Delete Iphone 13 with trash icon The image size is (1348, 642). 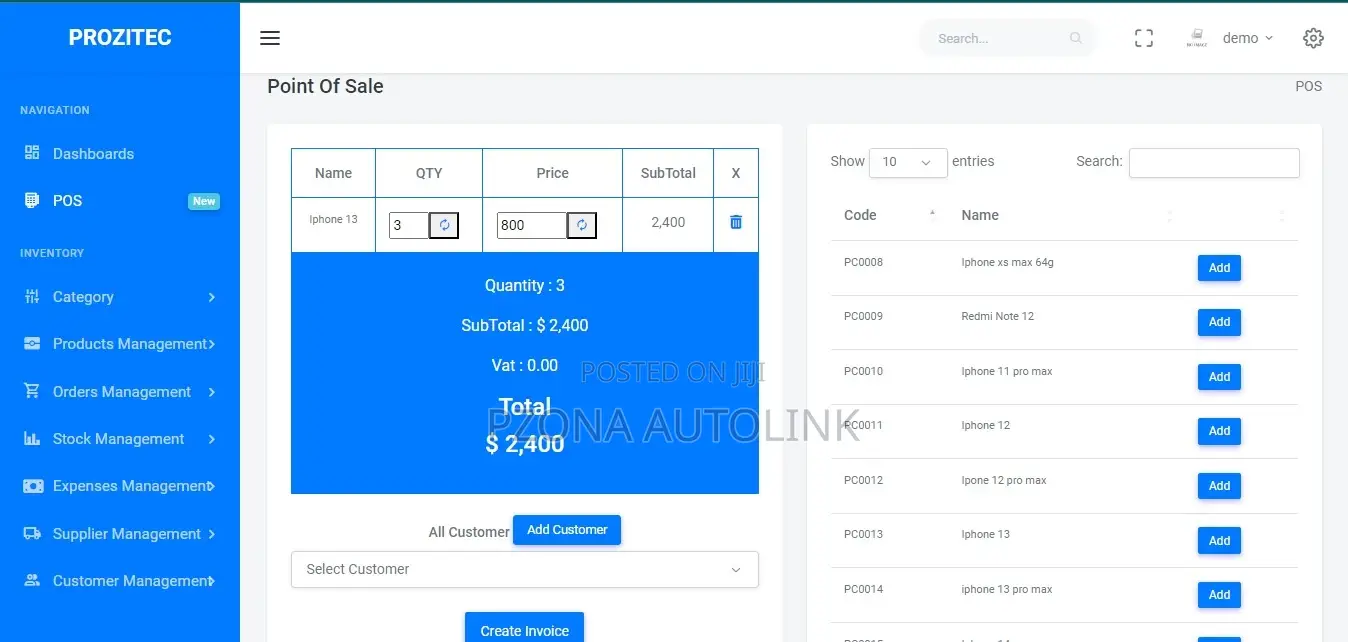(x=736, y=222)
